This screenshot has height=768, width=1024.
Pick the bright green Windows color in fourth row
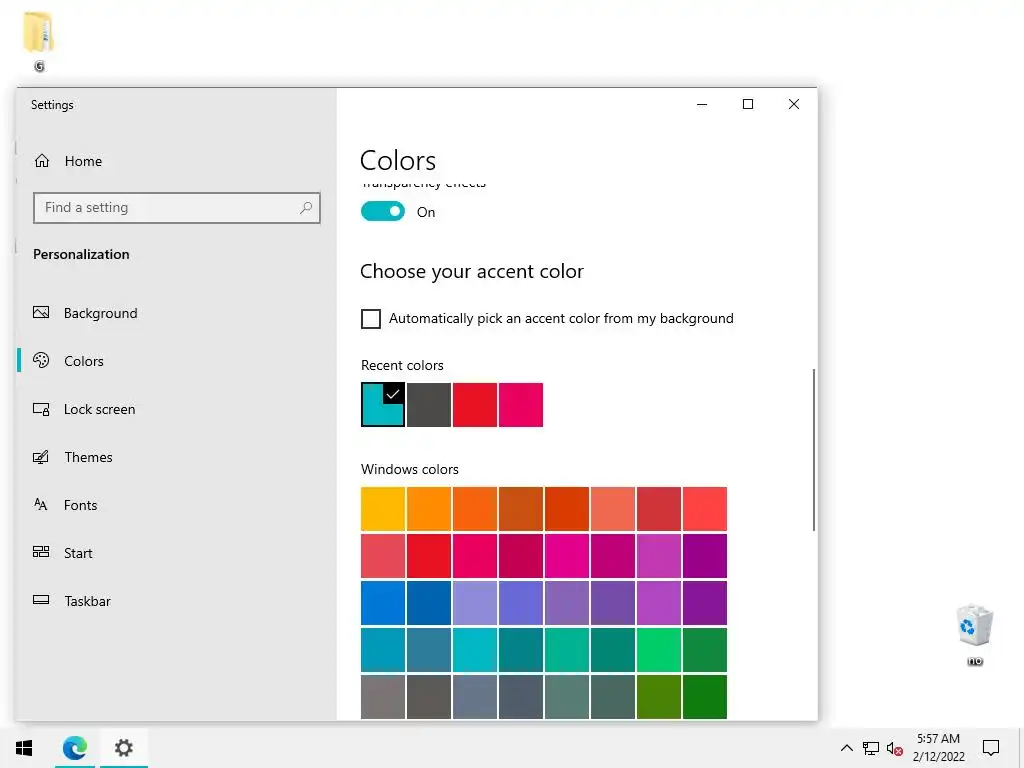[658, 650]
